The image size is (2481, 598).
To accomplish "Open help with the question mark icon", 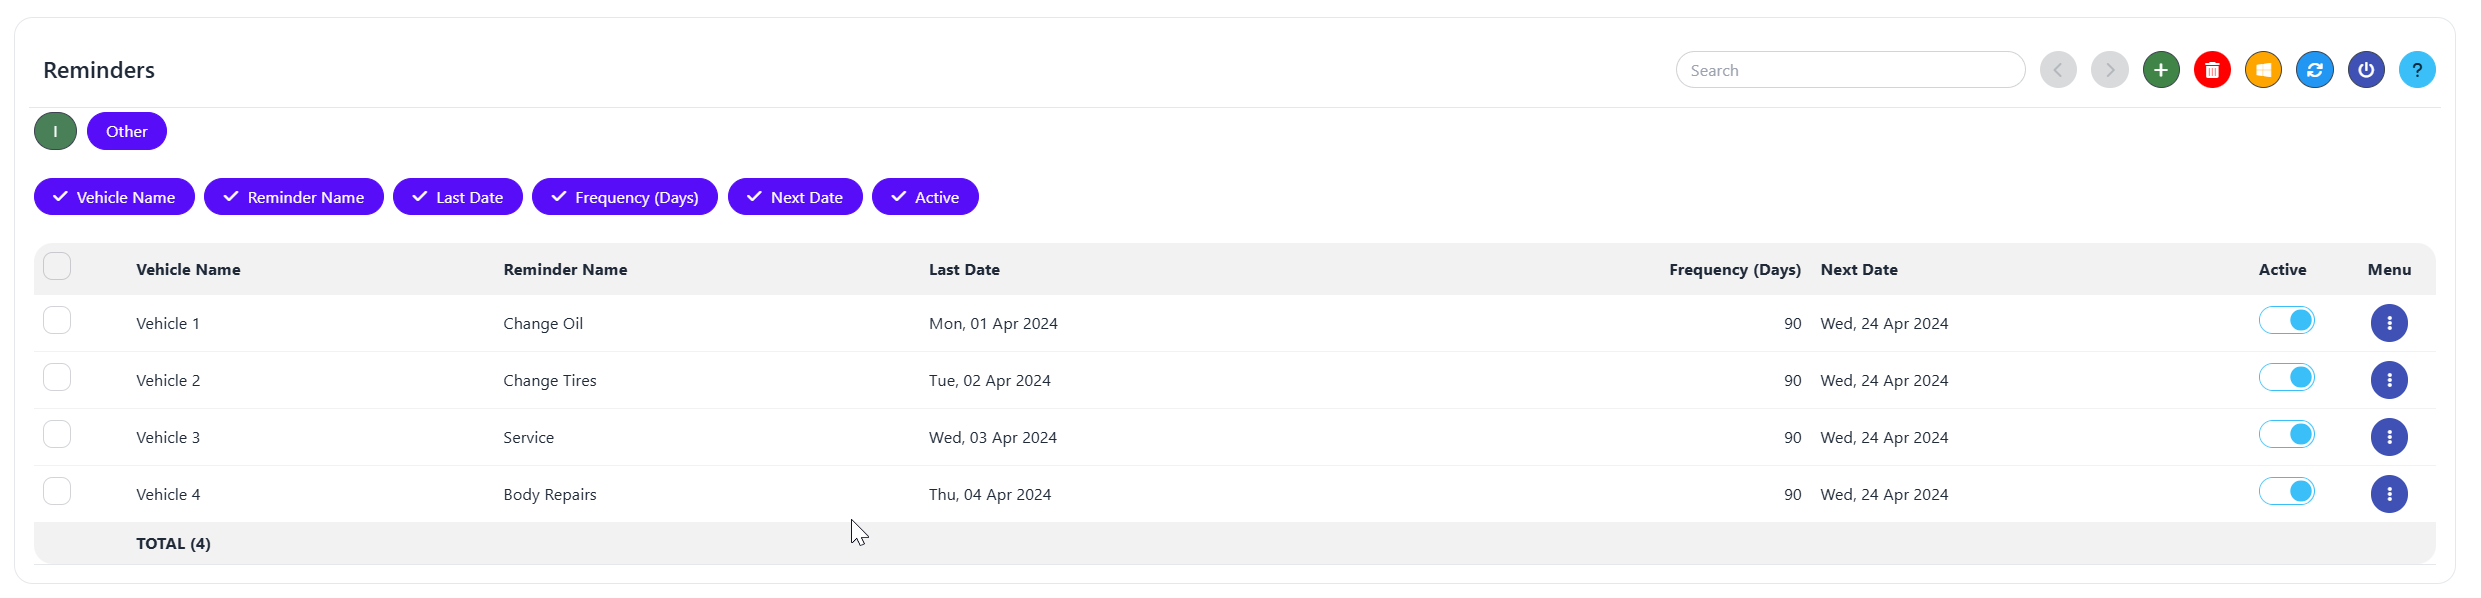I will tap(2417, 70).
